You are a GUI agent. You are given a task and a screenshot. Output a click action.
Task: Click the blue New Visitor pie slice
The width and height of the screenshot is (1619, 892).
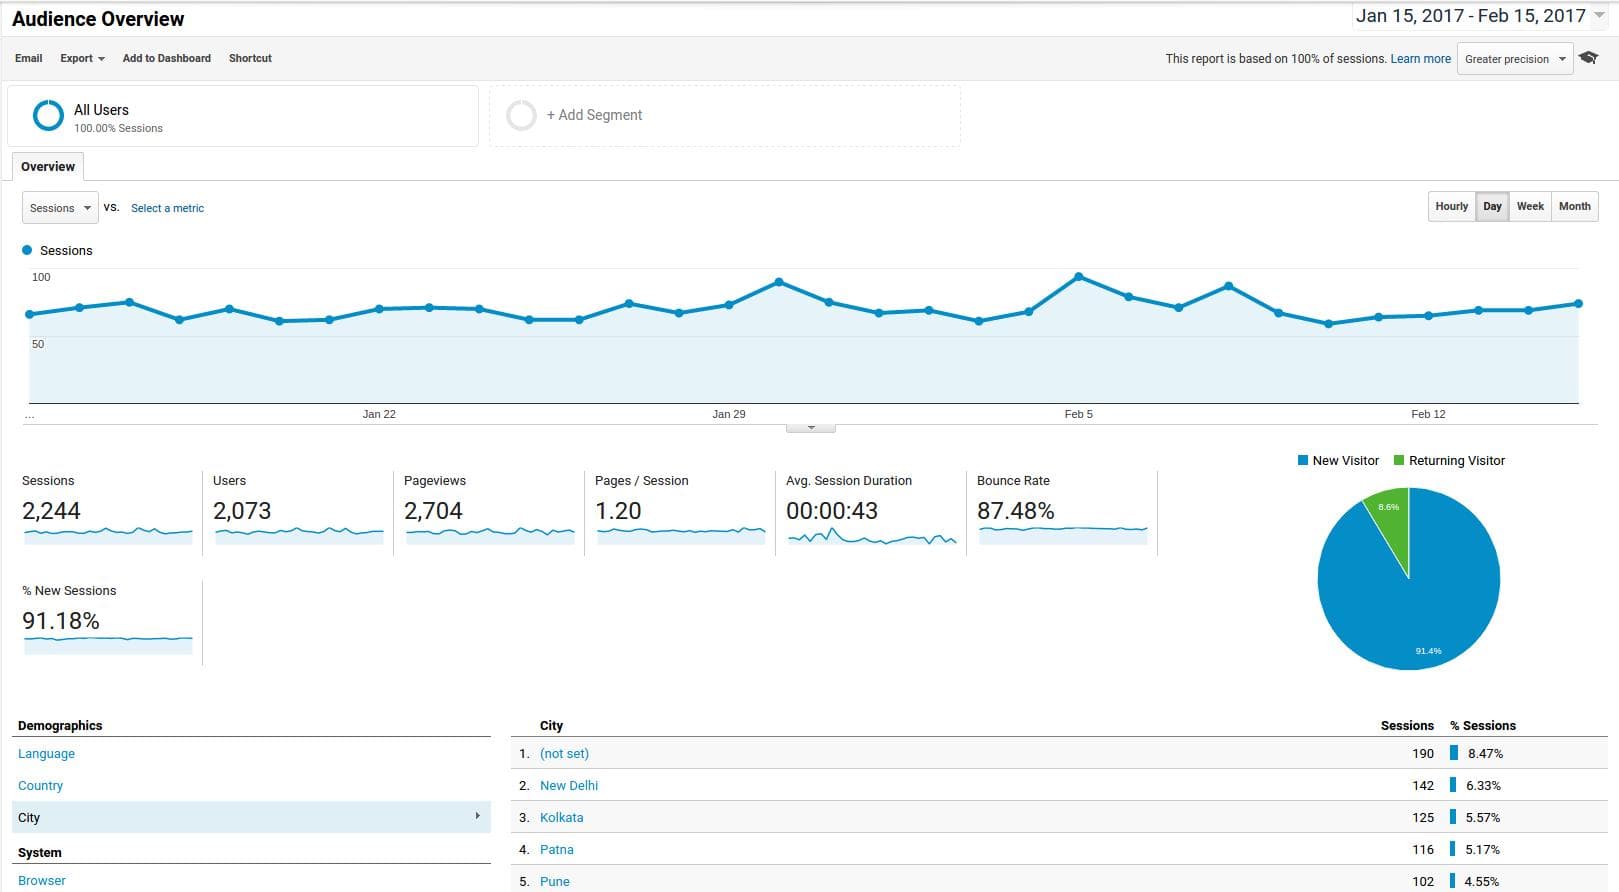point(1420,600)
